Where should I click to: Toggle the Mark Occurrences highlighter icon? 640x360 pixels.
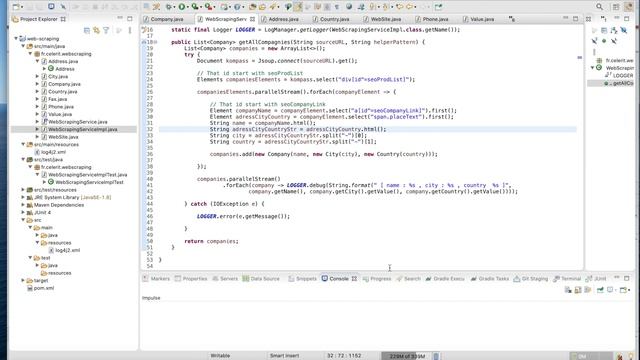[x=298, y=7]
